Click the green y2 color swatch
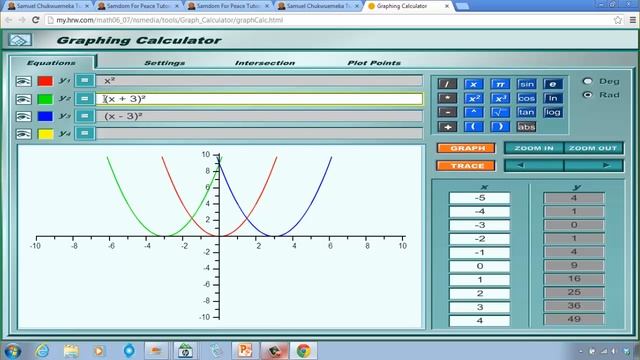Image resolution: width=640 pixels, height=360 pixels. click(45, 99)
